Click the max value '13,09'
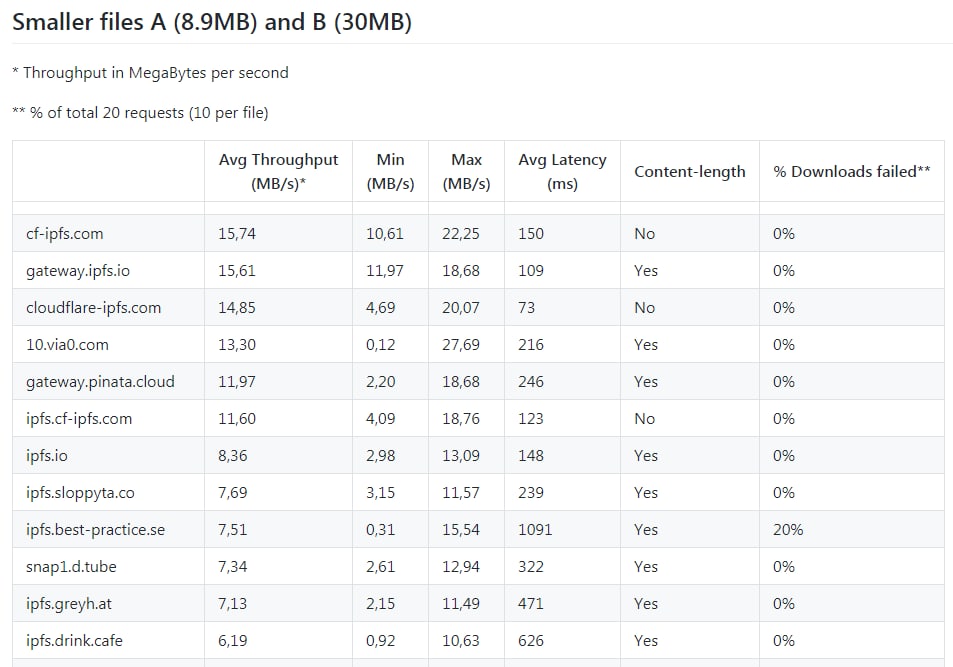Image resolution: width=953 pixels, height=667 pixels. 461,456
